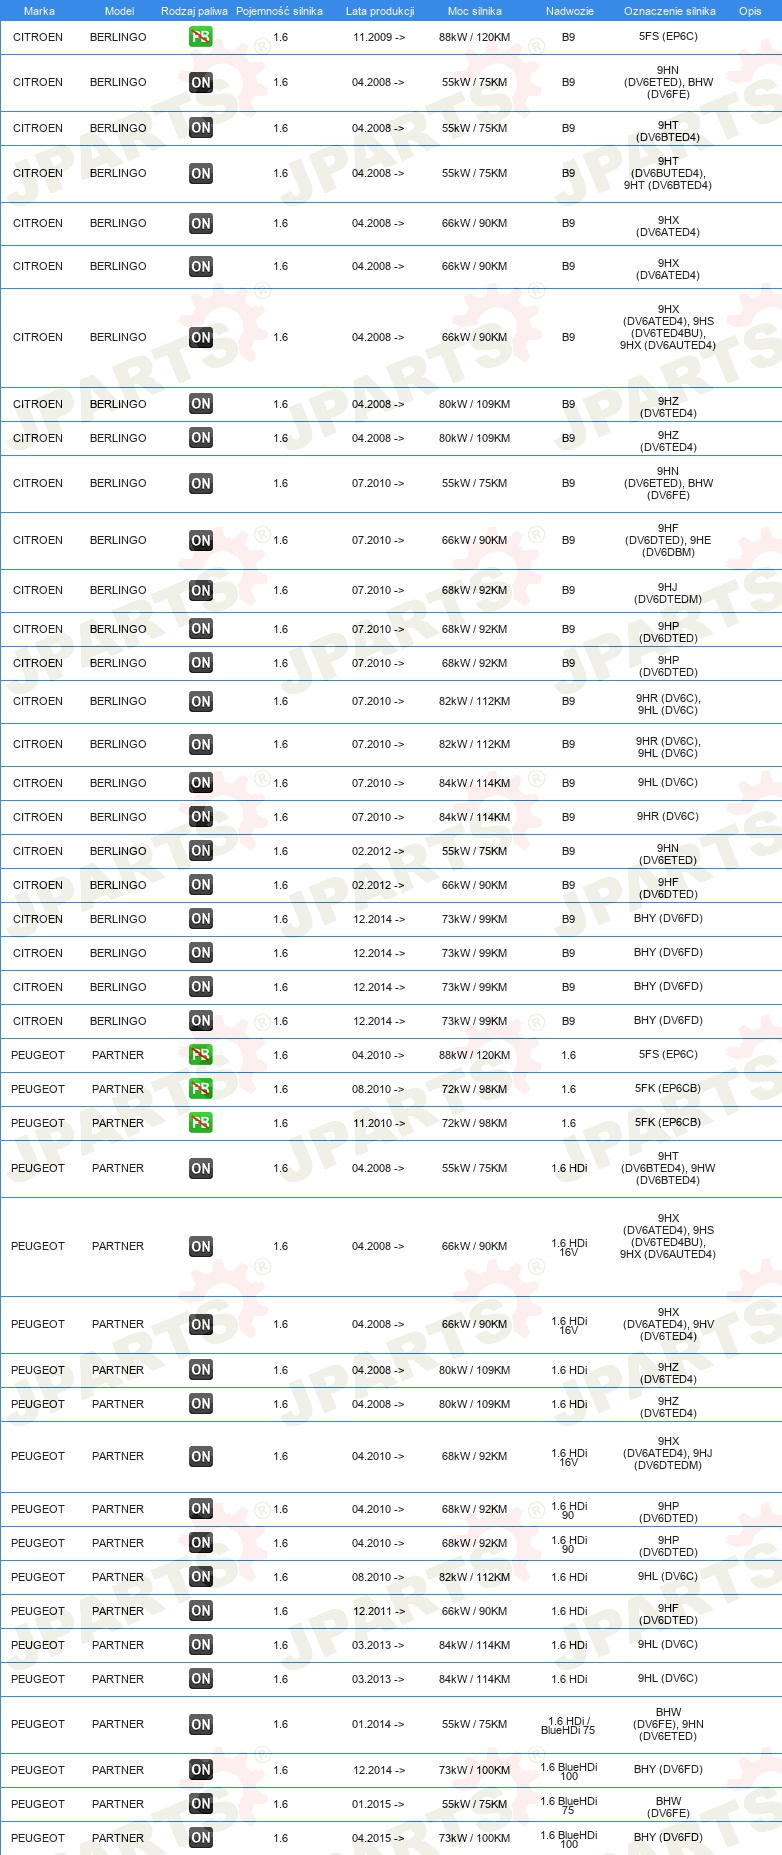The image size is (782, 1855).
Task: Click Citroen "88kW / 120KM" power cell
Action: [x=474, y=37]
